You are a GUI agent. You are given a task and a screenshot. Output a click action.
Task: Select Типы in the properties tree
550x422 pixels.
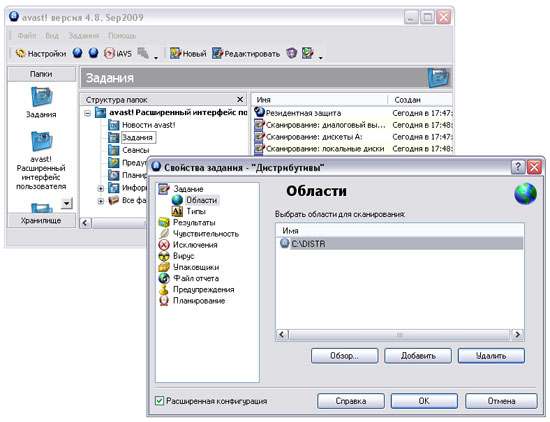189,211
